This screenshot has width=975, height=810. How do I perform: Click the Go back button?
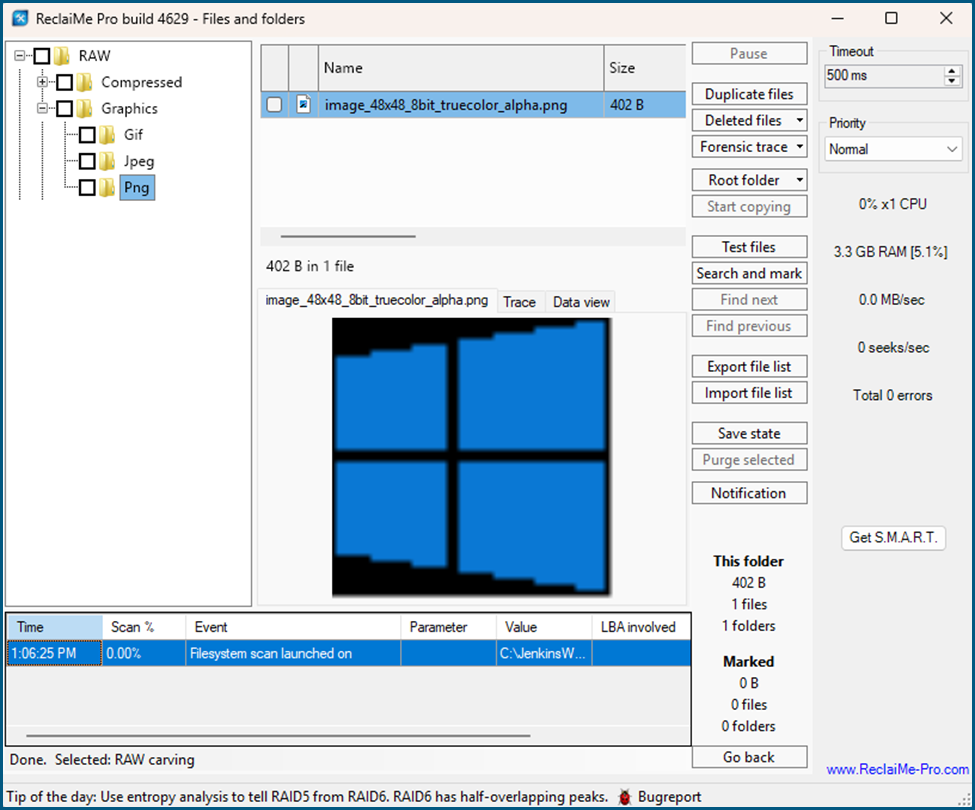tap(749, 757)
